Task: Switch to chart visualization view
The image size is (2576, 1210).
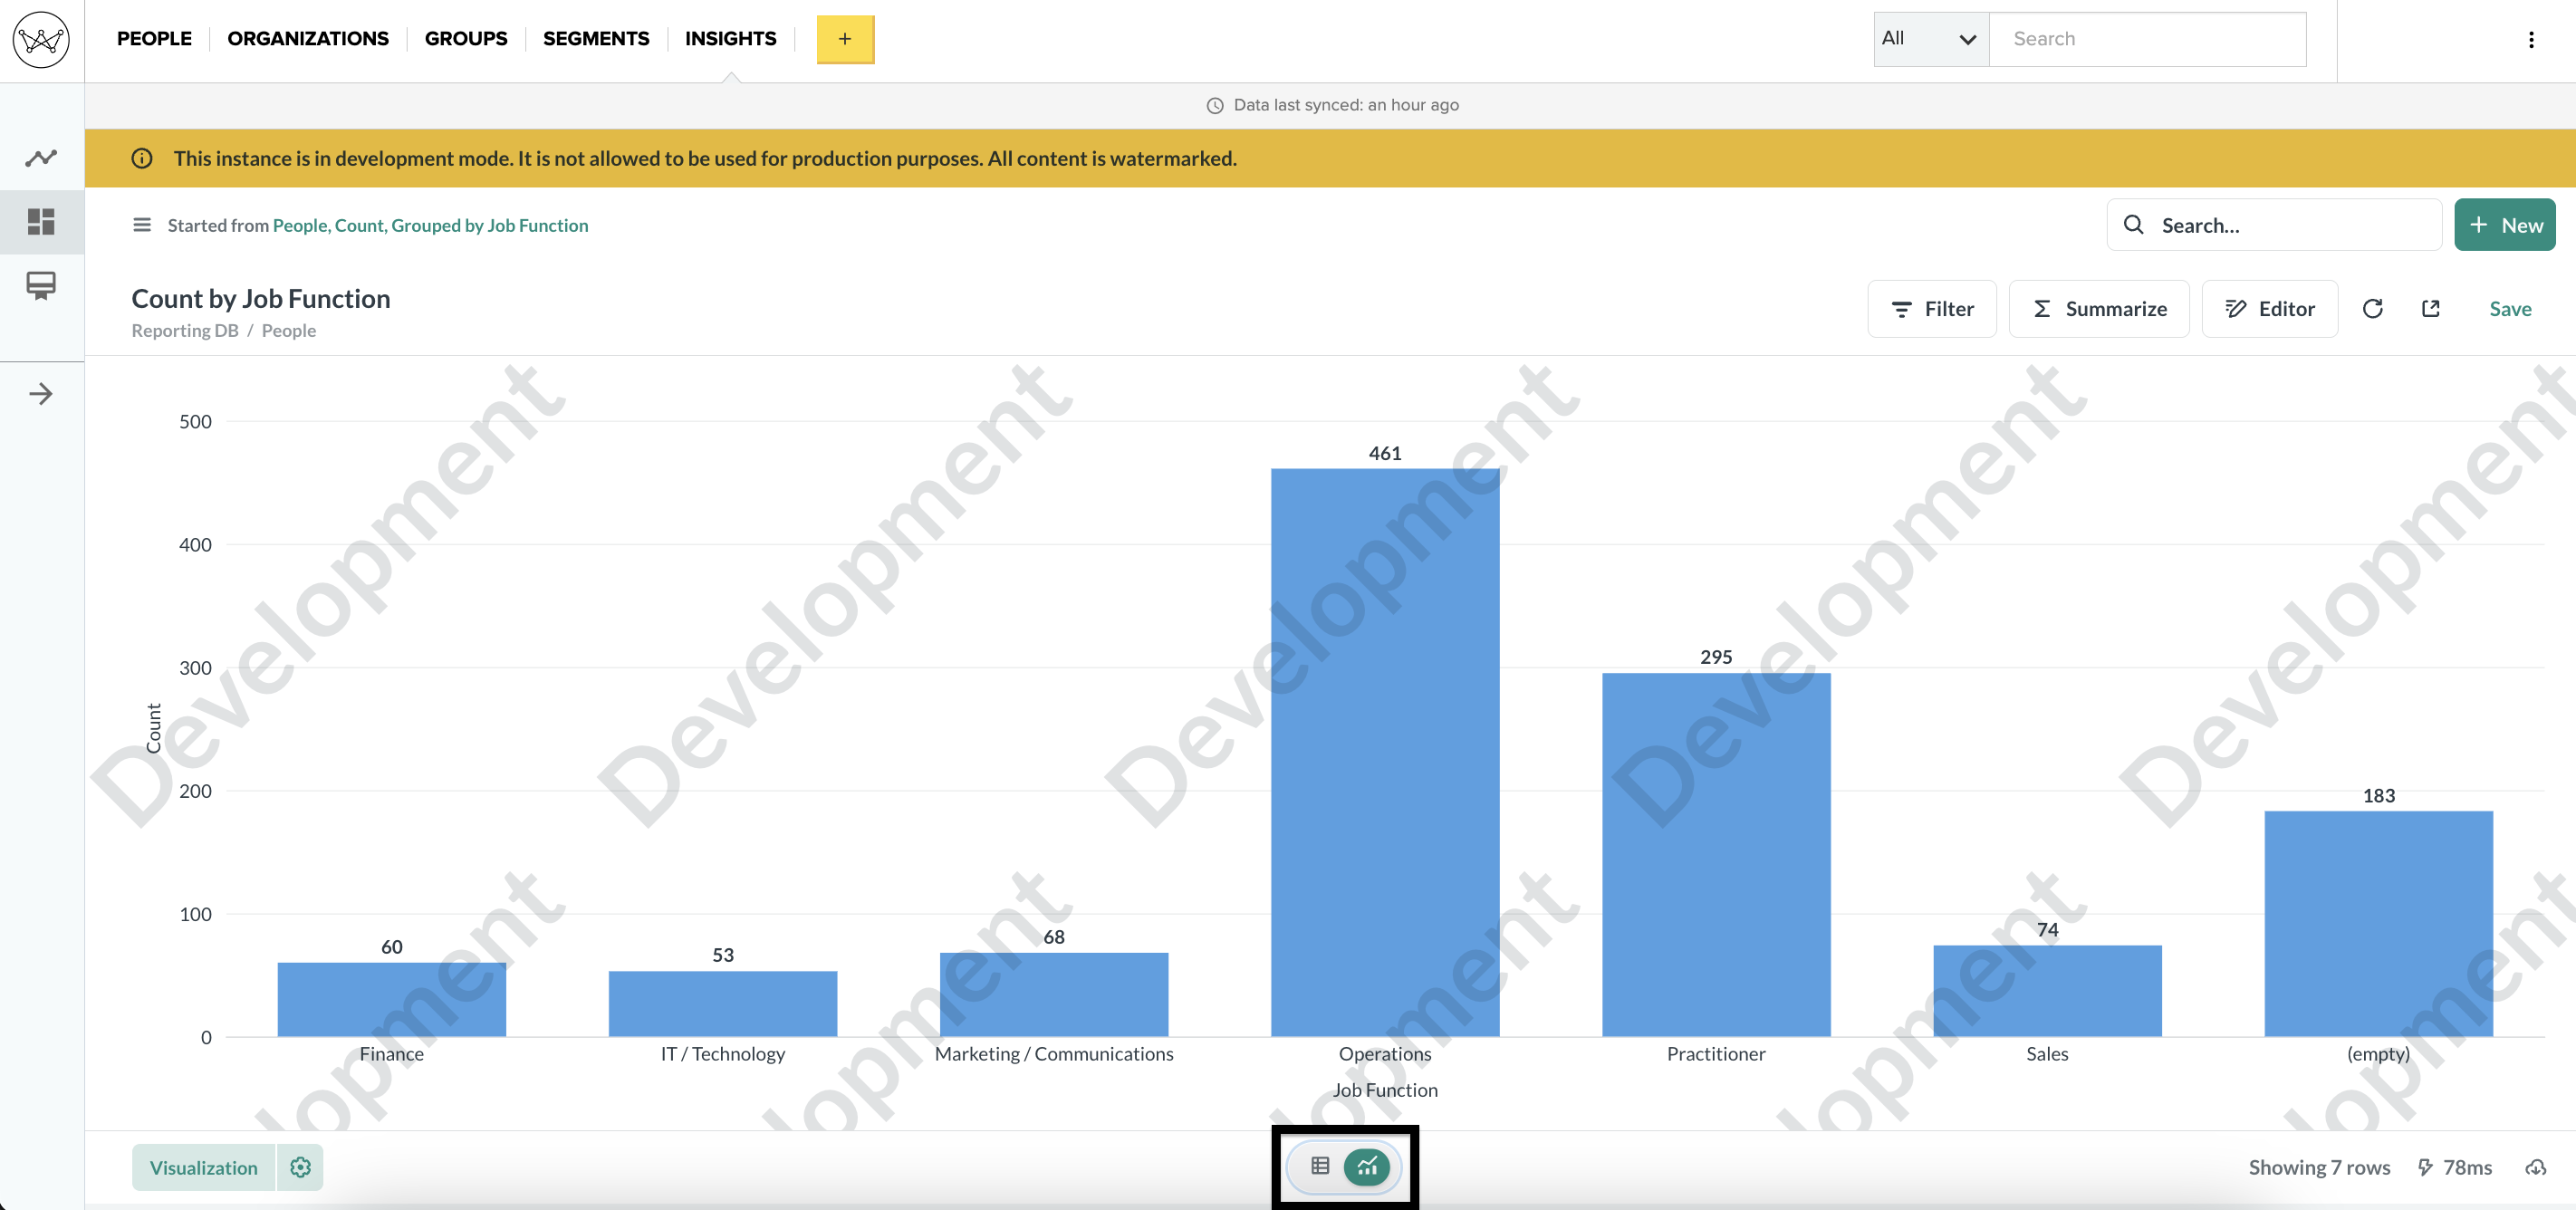Action: 1367,1166
